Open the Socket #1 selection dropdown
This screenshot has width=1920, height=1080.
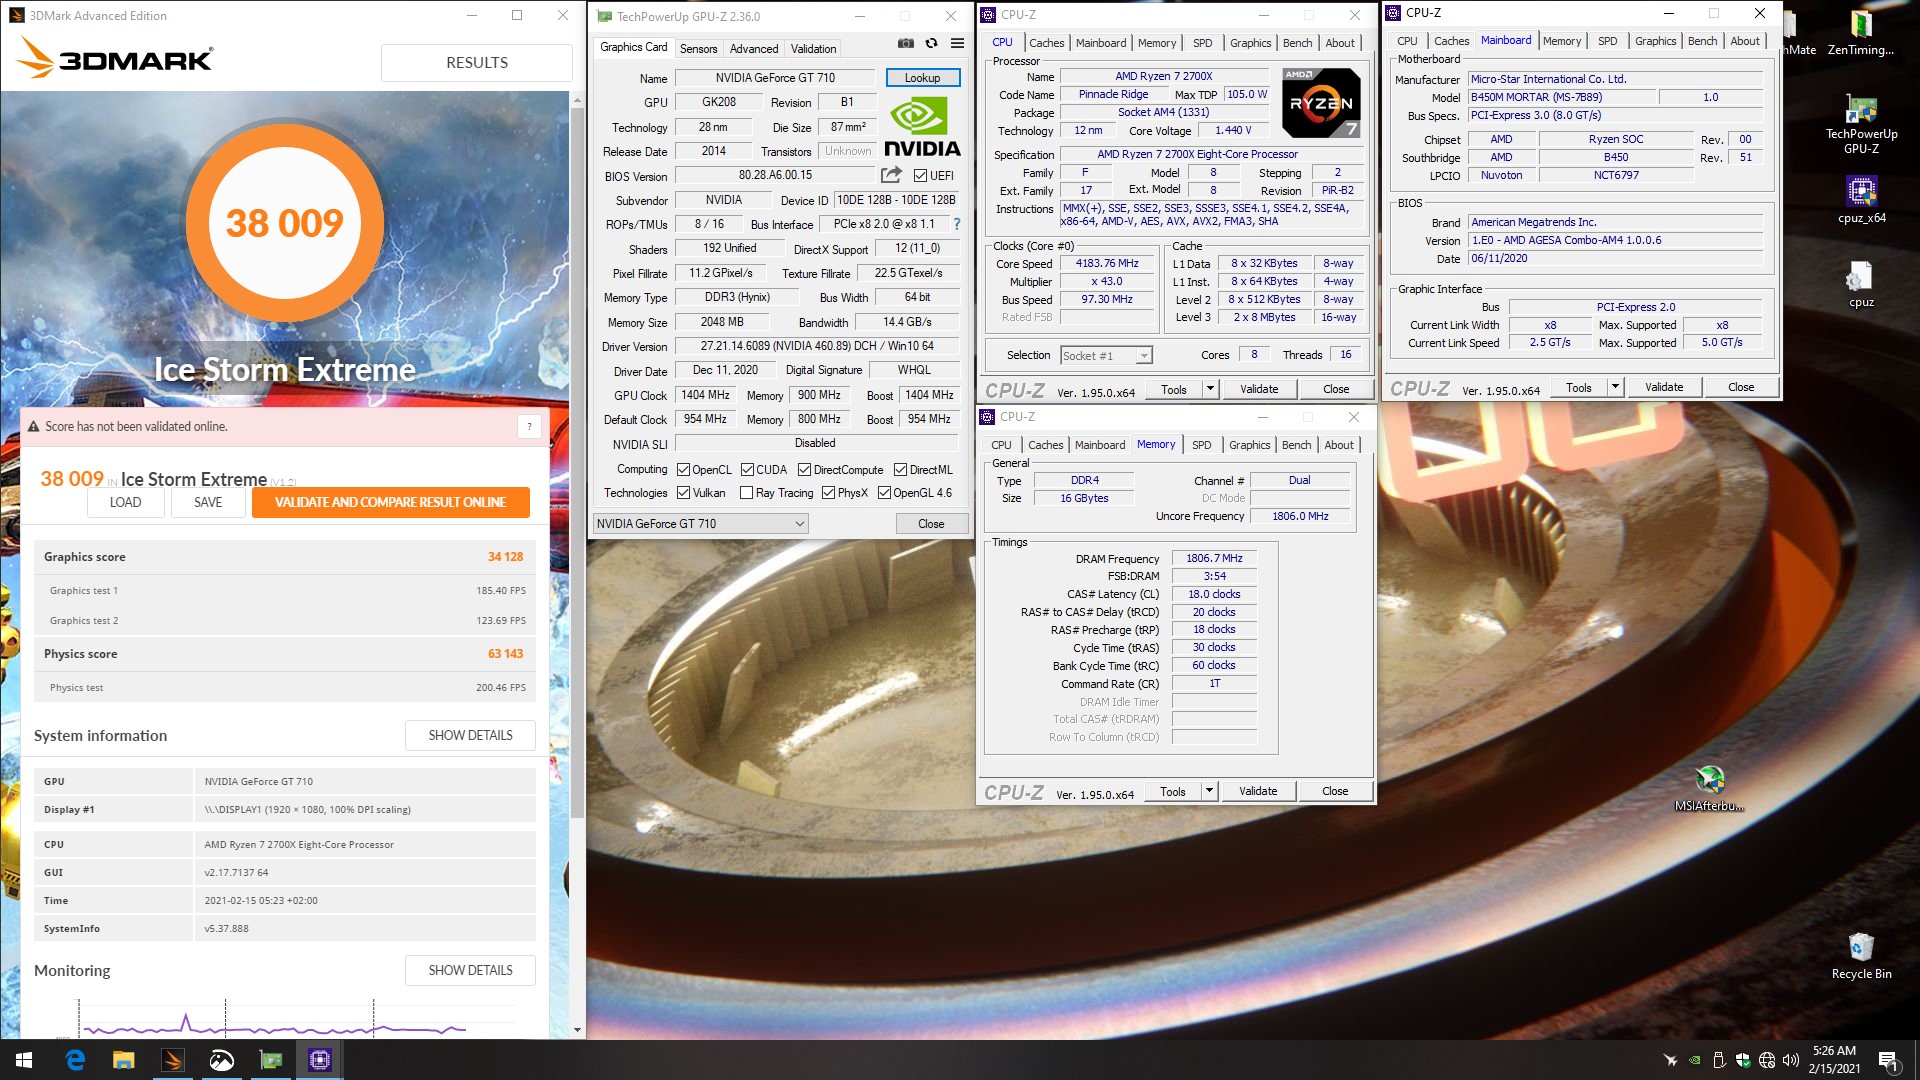pyautogui.click(x=1106, y=355)
